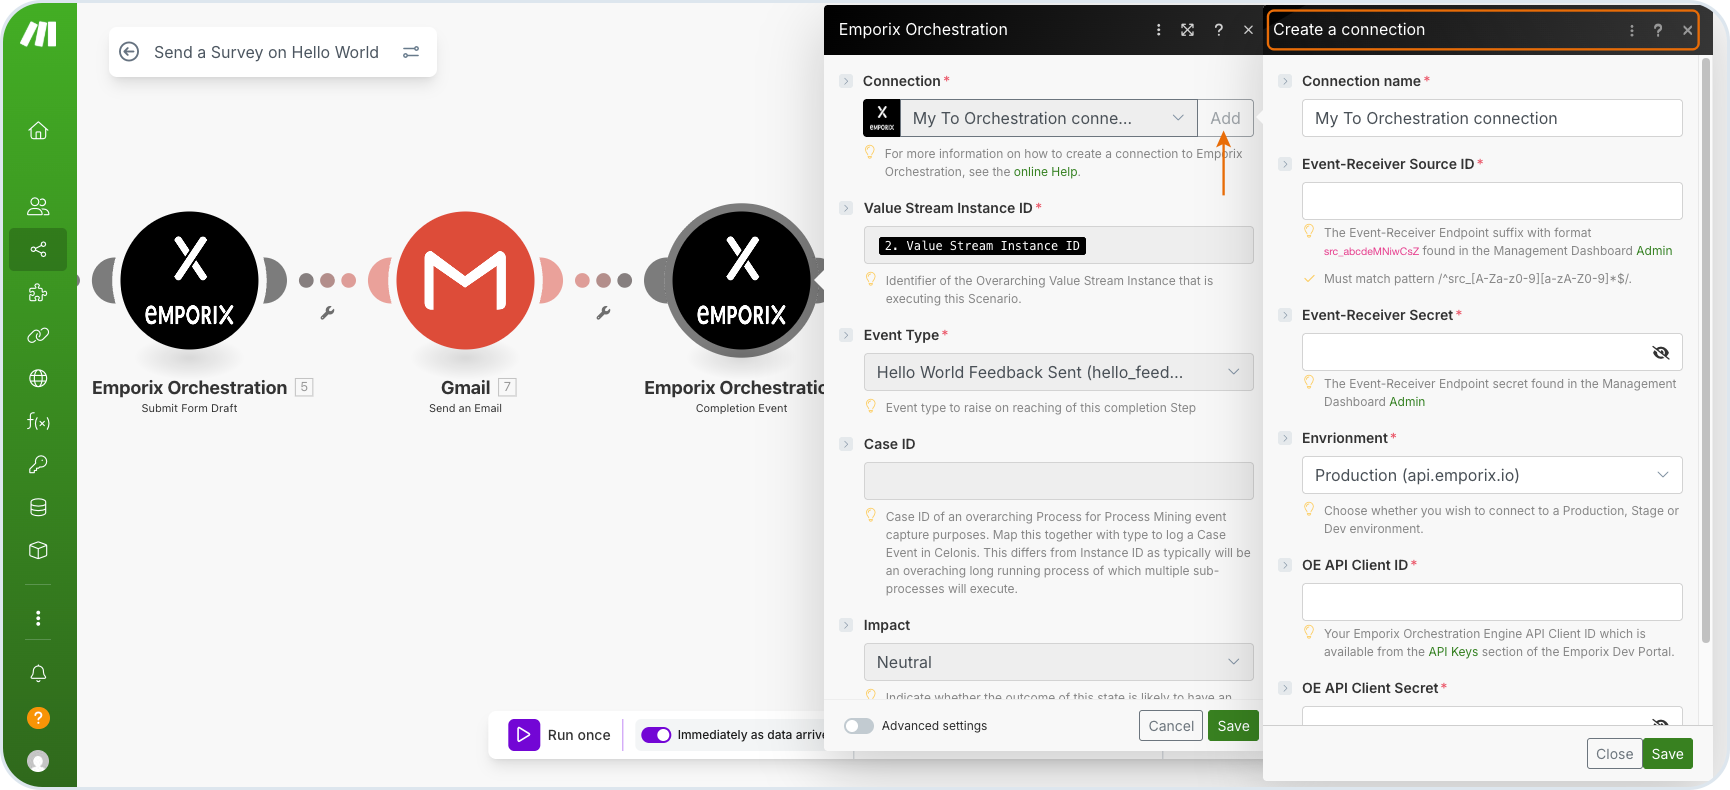The width and height of the screenshot is (1730, 790).
Task: Open the Event Type dropdown
Action: tap(1058, 372)
